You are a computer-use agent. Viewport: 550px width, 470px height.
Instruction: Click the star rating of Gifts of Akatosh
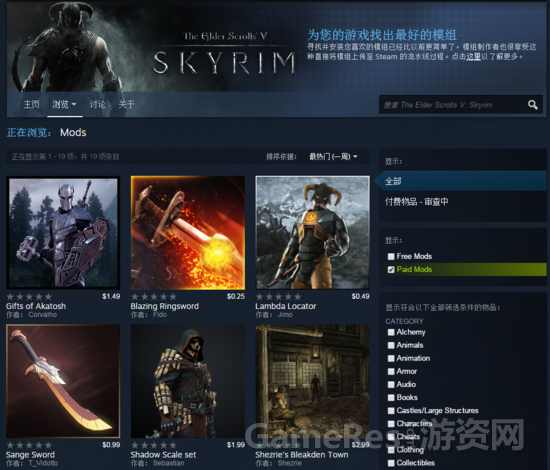coord(29,297)
